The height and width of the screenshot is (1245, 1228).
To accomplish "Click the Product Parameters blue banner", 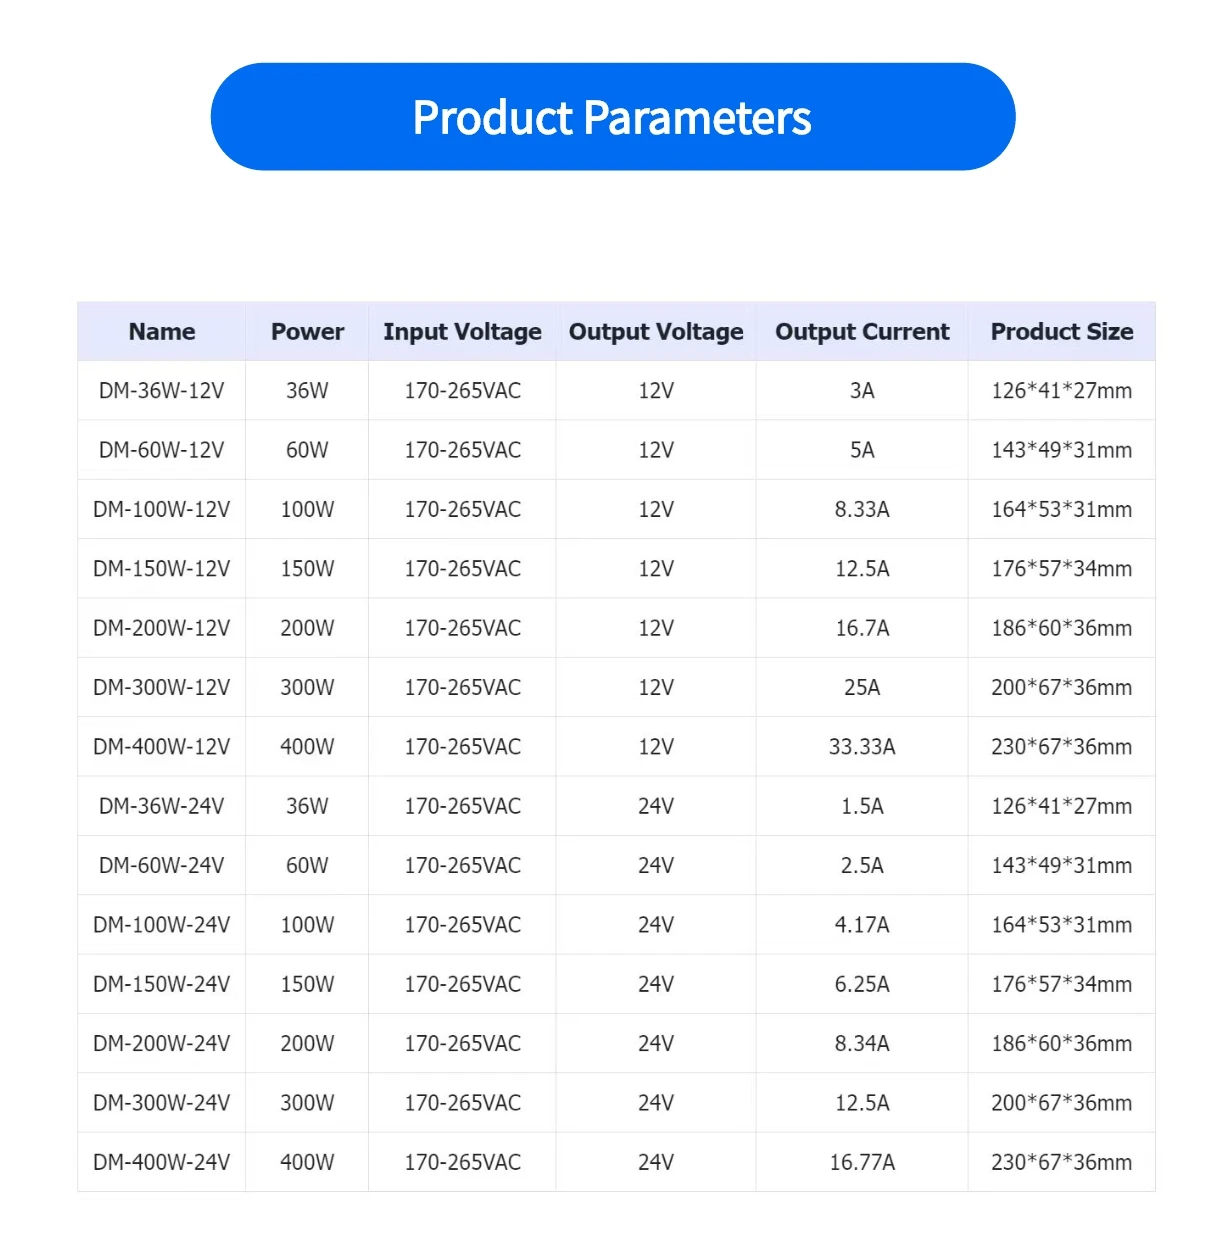I will 612,117.
